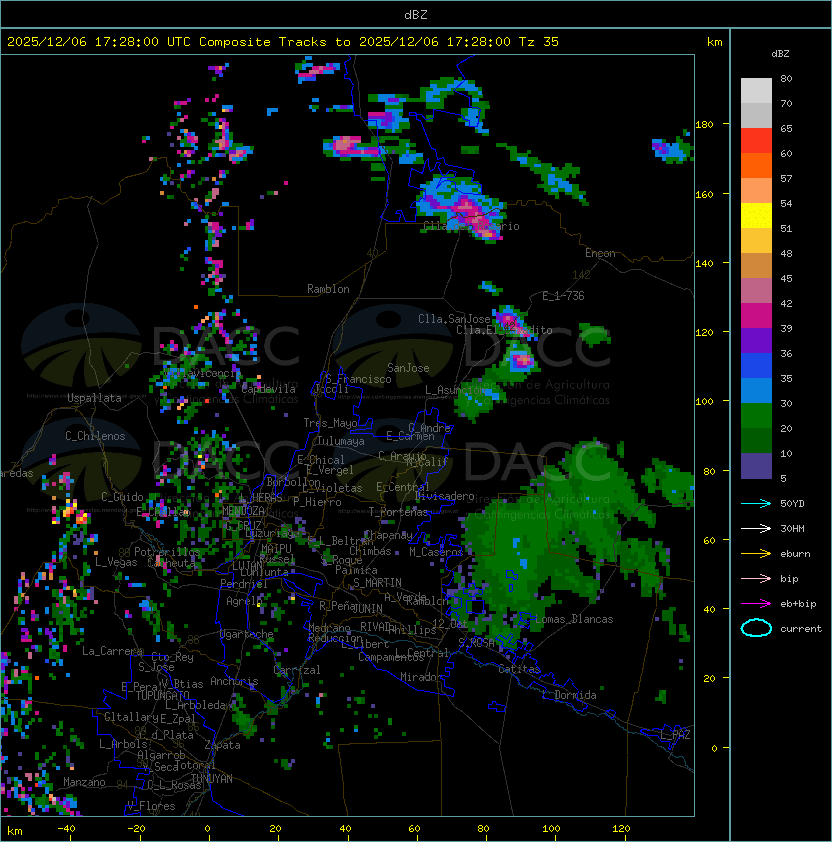Click the 'S_MARTIN' map label
Image resolution: width=832 pixels, height=842 pixels.
coord(377,583)
